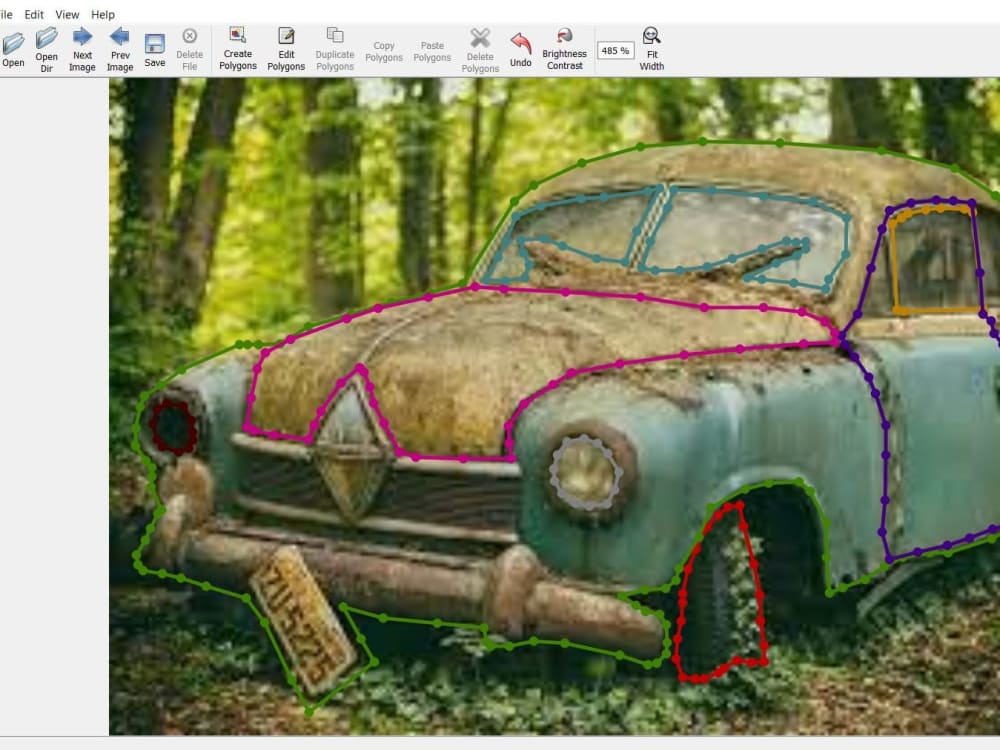Open the View menu

point(67,14)
